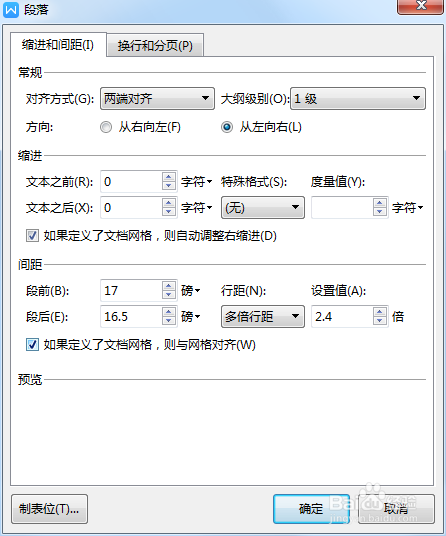Decrease 段后 spacing with down arrow

(169, 321)
